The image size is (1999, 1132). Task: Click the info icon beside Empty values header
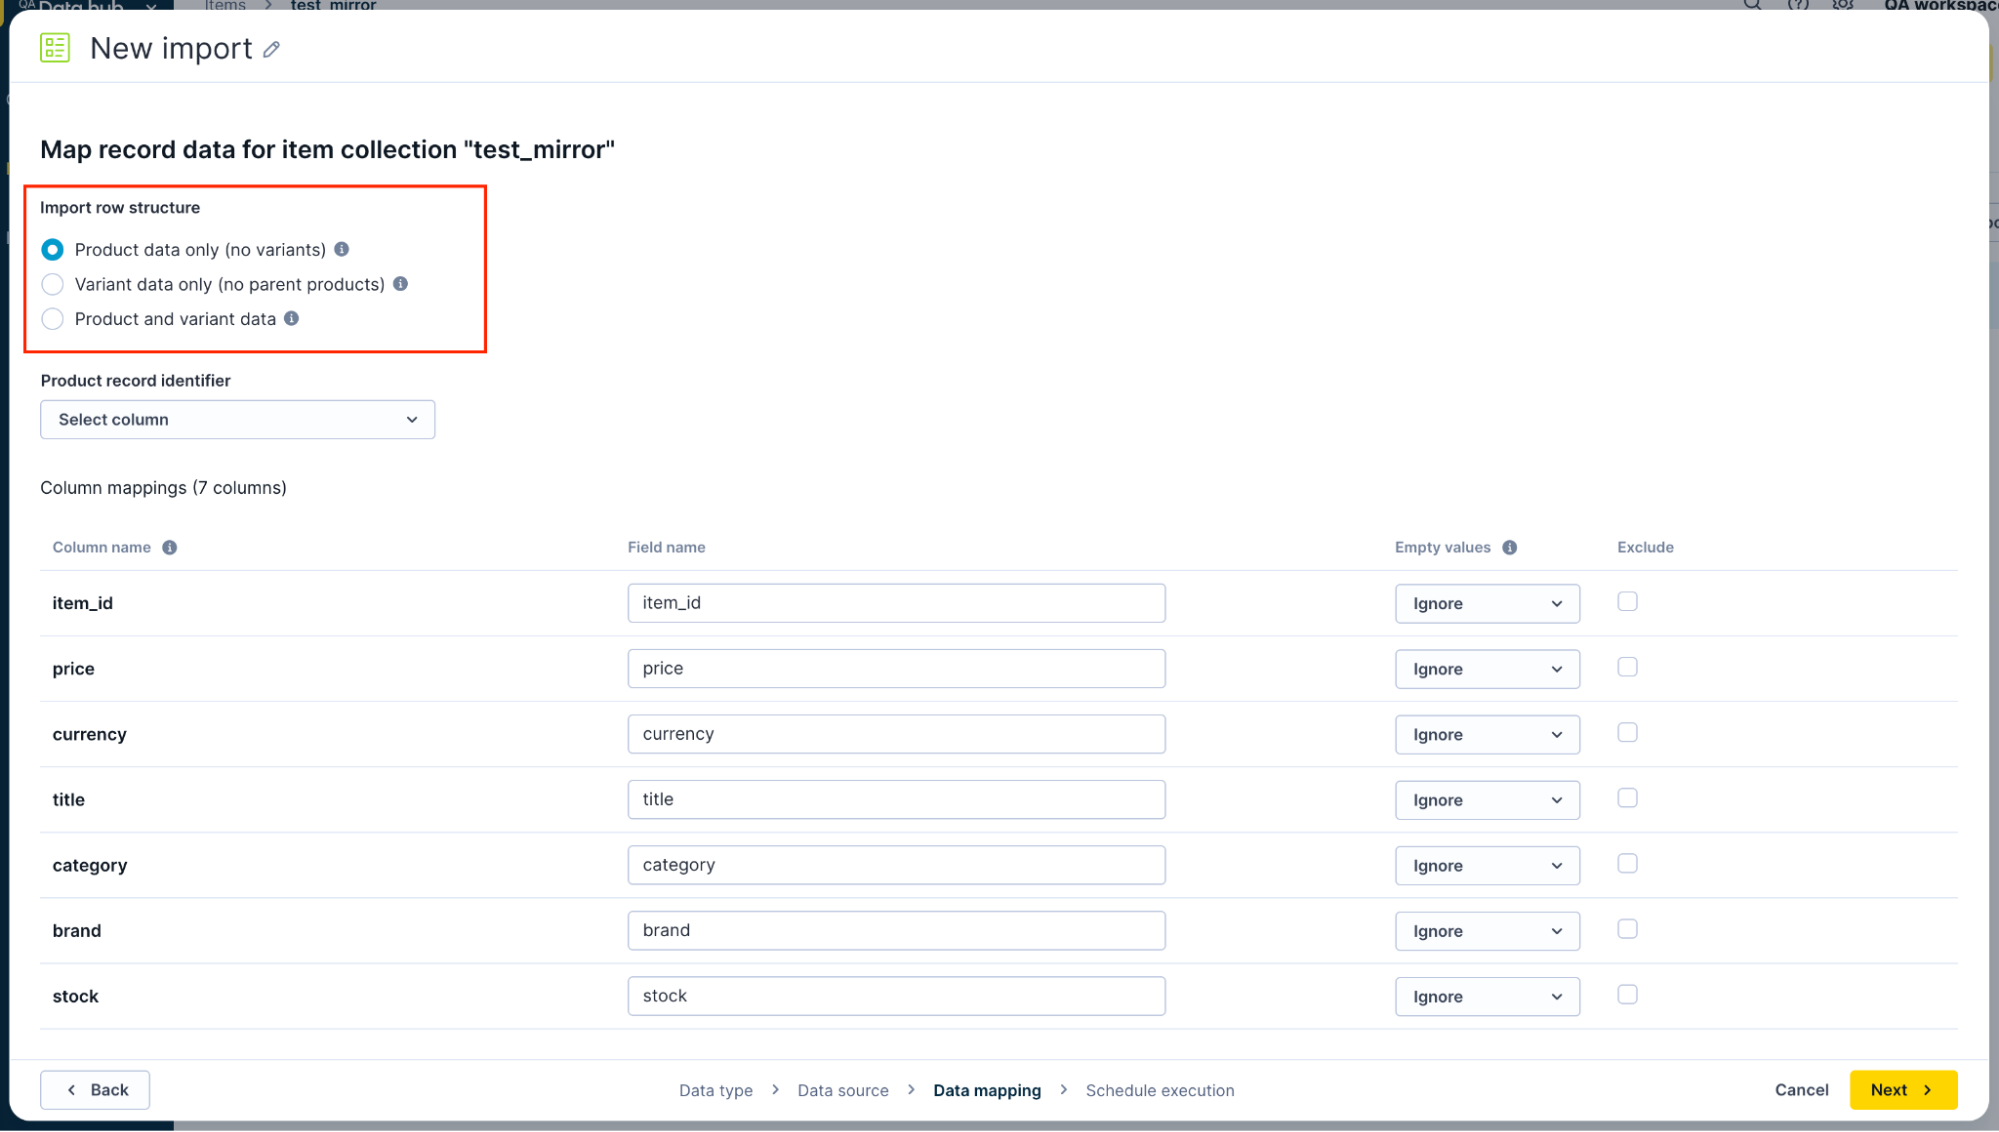(x=1510, y=547)
